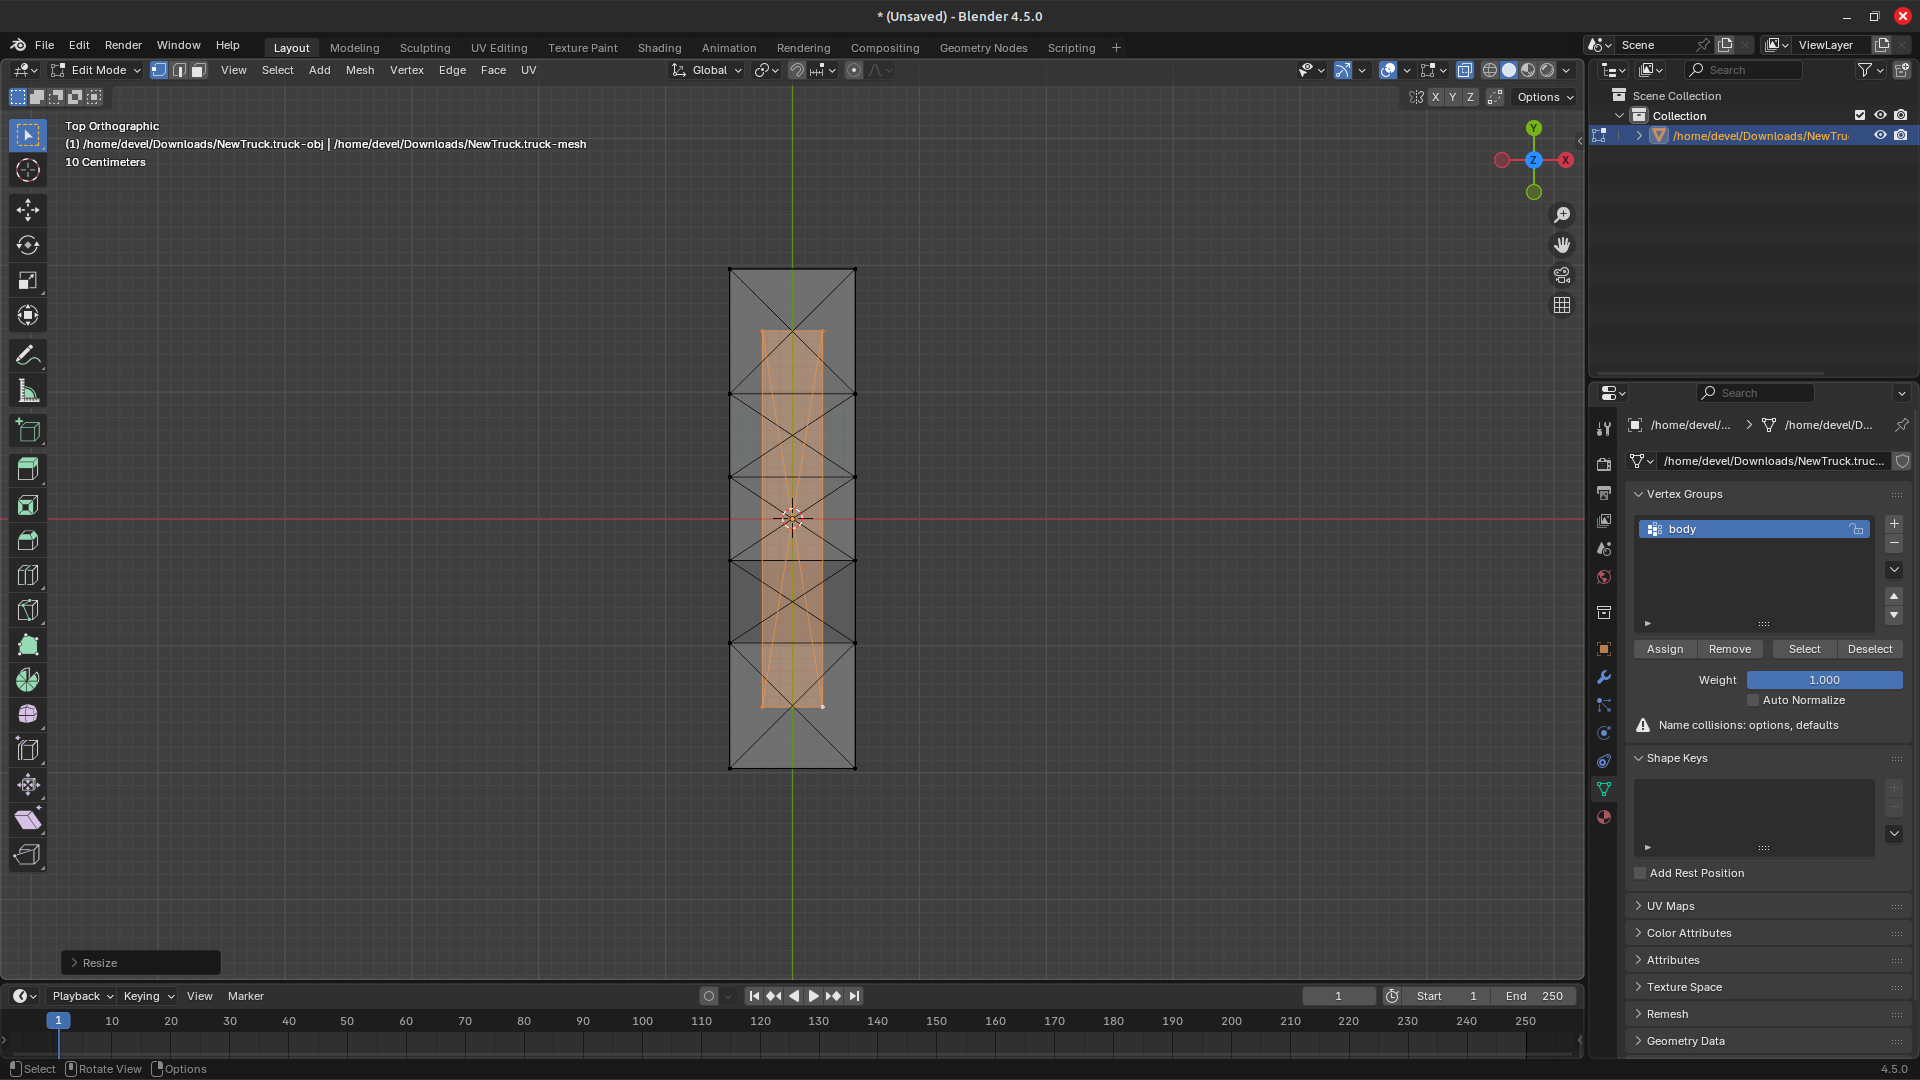Hide the NewTruck object eye icon

coord(1880,135)
